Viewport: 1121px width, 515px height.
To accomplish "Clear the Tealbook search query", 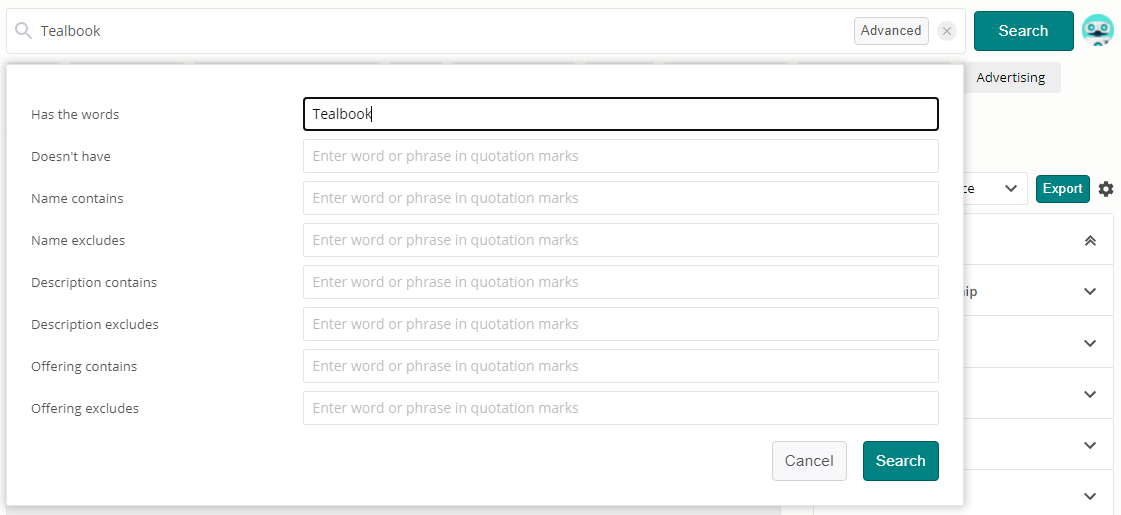I will click(x=947, y=31).
